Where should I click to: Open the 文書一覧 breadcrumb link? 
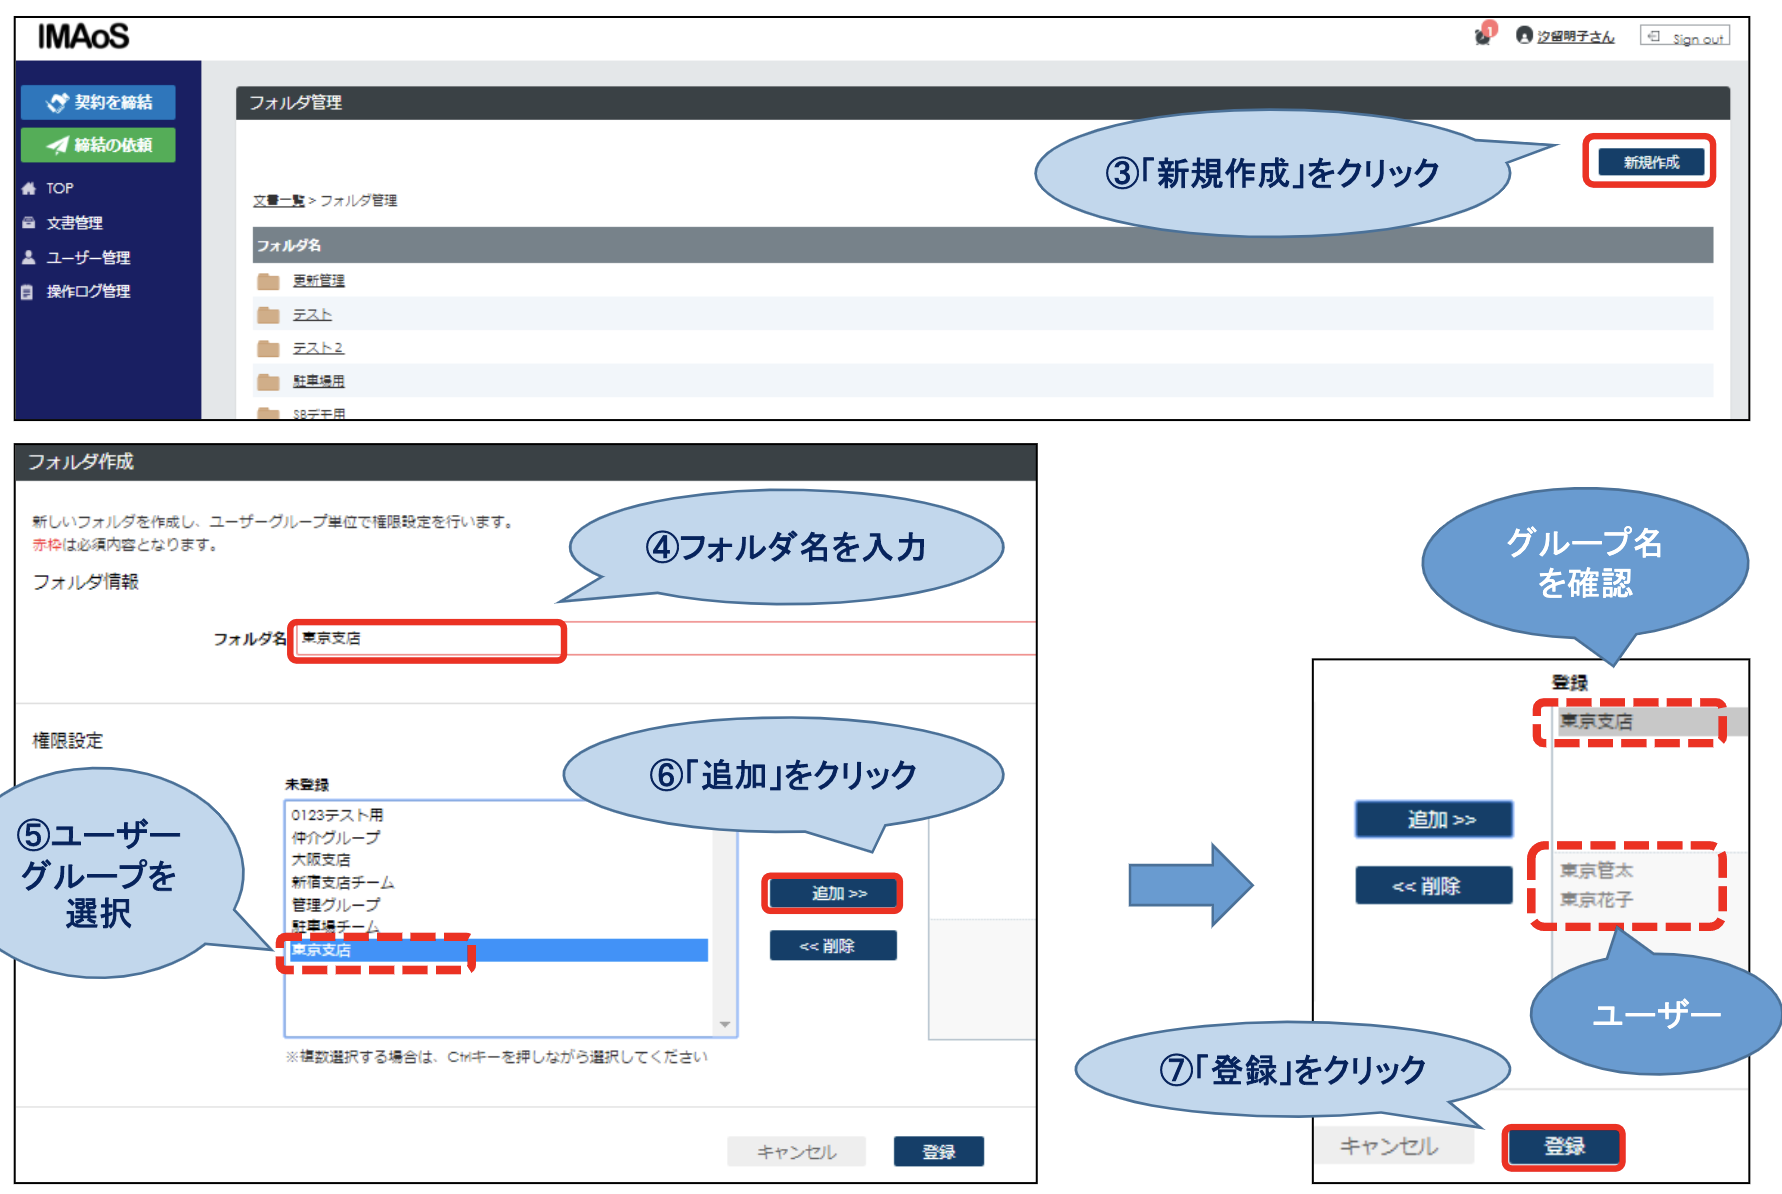(x=278, y=200)
